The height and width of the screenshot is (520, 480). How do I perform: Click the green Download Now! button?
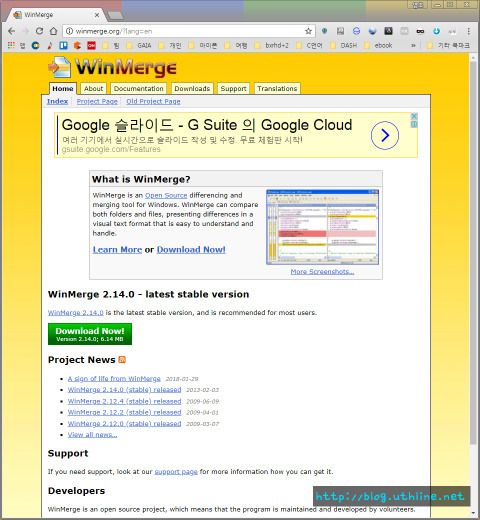click(x=90, y=334)
